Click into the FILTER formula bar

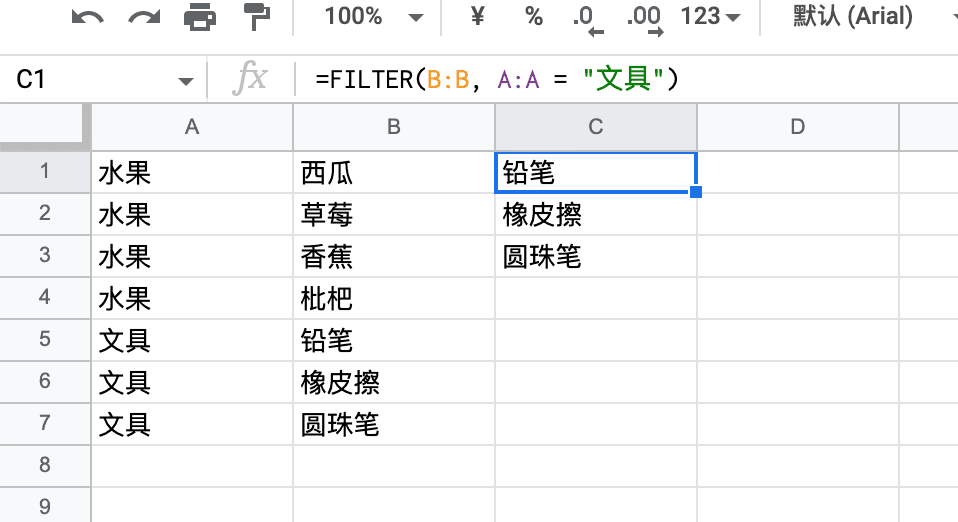pos(623,79)
